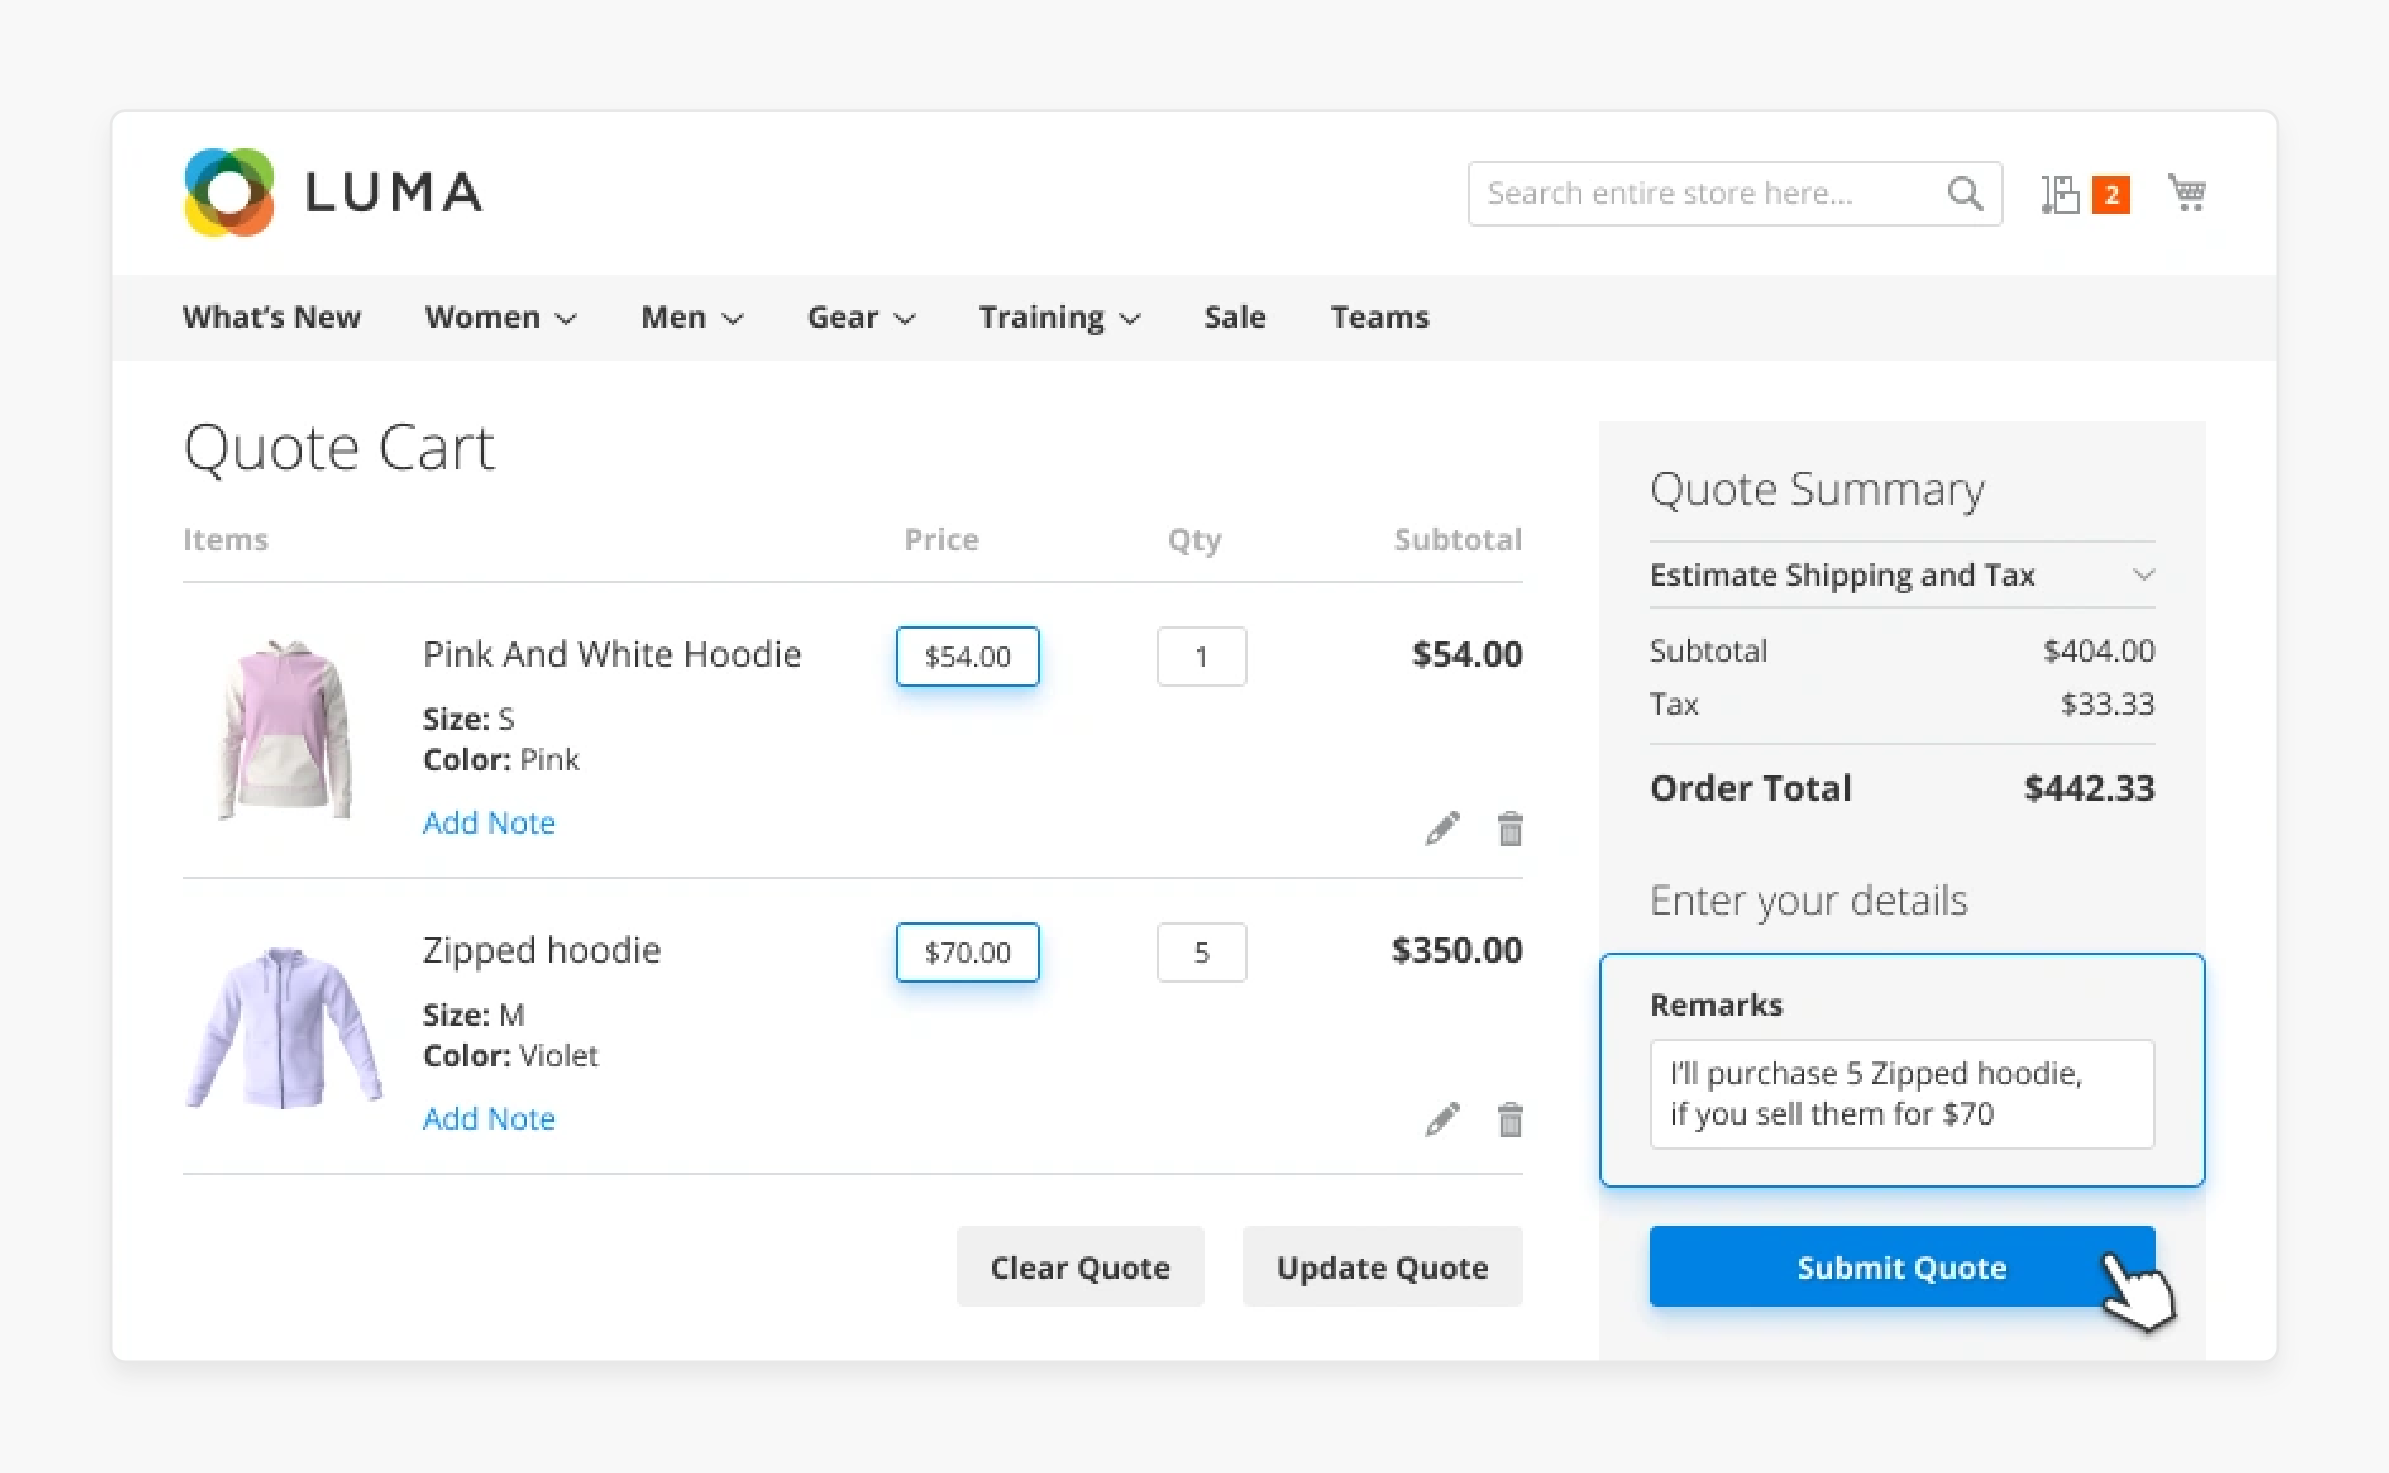The width and height of the screenshot is (2389, 1473).
Task: Click the Update Quote button
Action: click(x=1382, y=1267)
